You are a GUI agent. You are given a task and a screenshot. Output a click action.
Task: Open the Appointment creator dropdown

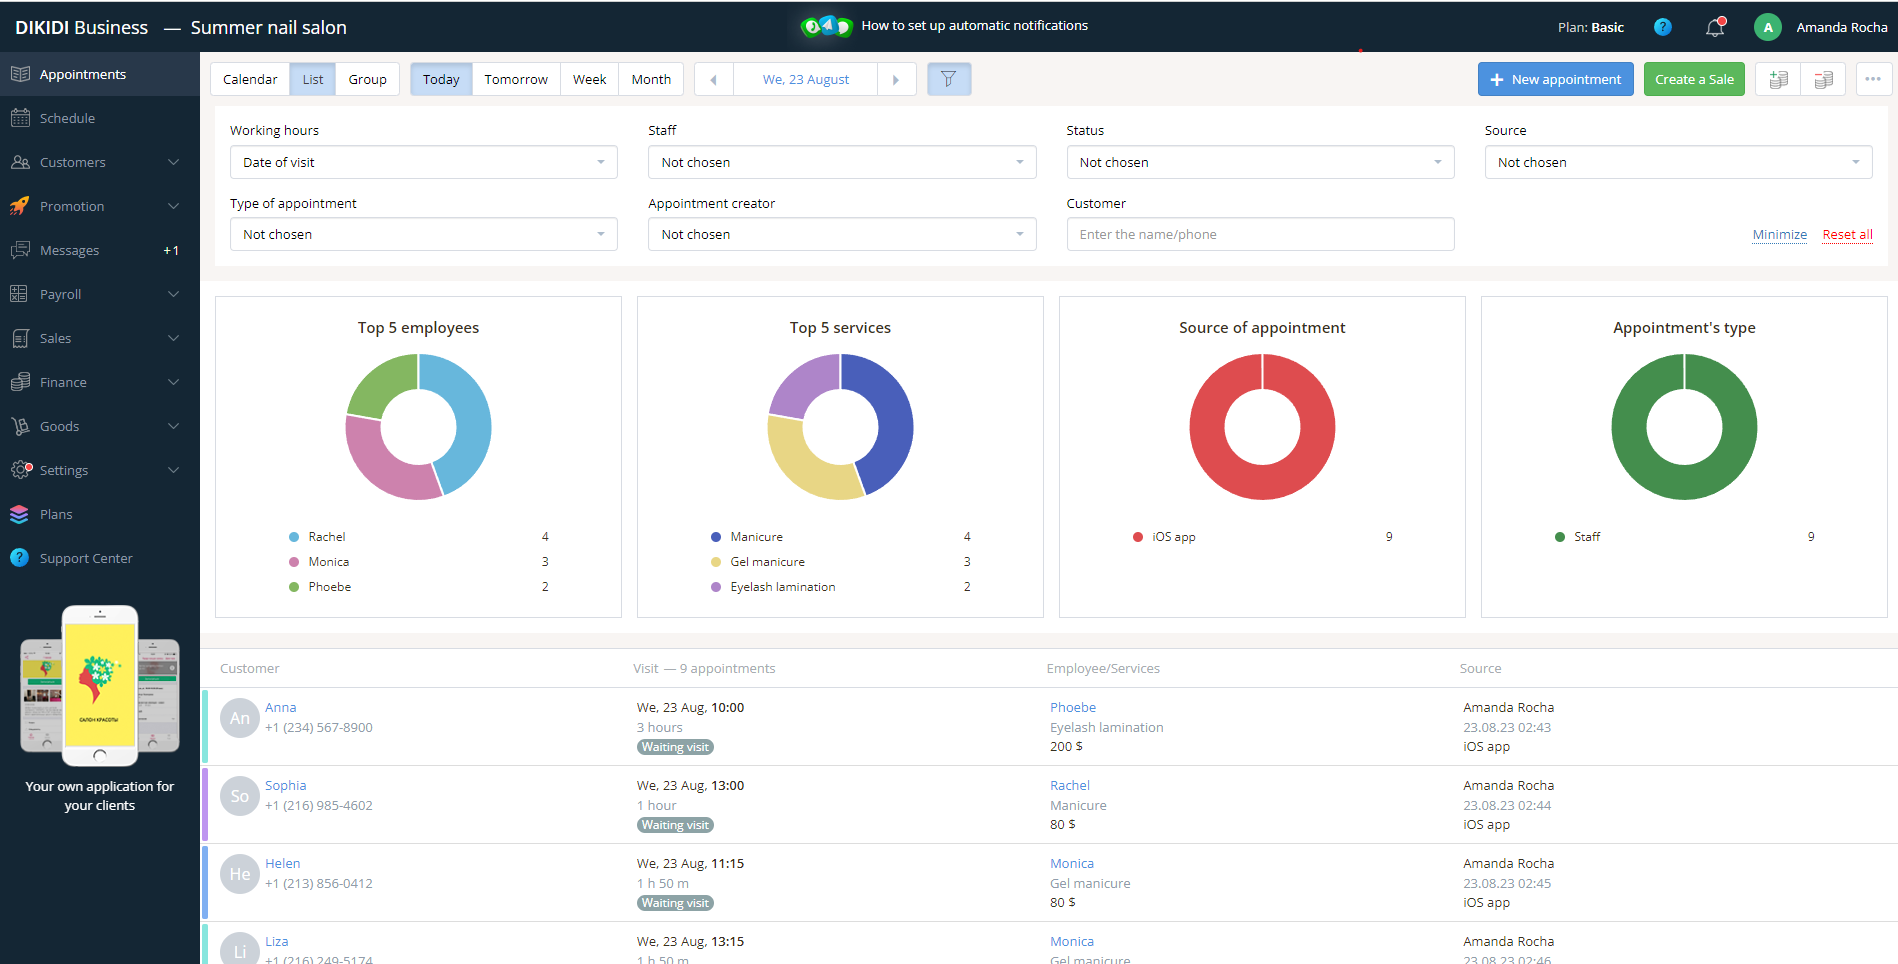tap(842, 234)
